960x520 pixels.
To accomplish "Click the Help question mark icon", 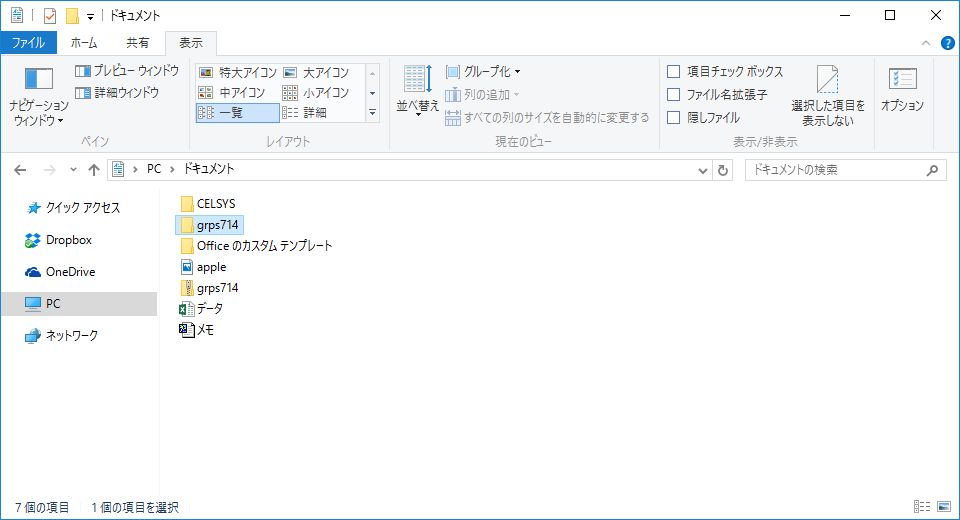I will [x=947, y=43].
